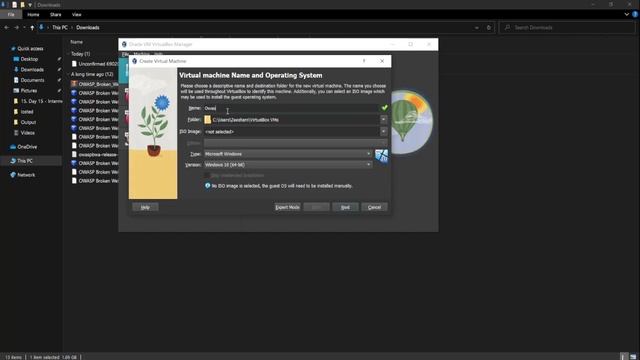640x360 pixels.
Task: Click Quick access star icon in Explorer
Action: tap(13, 49)
